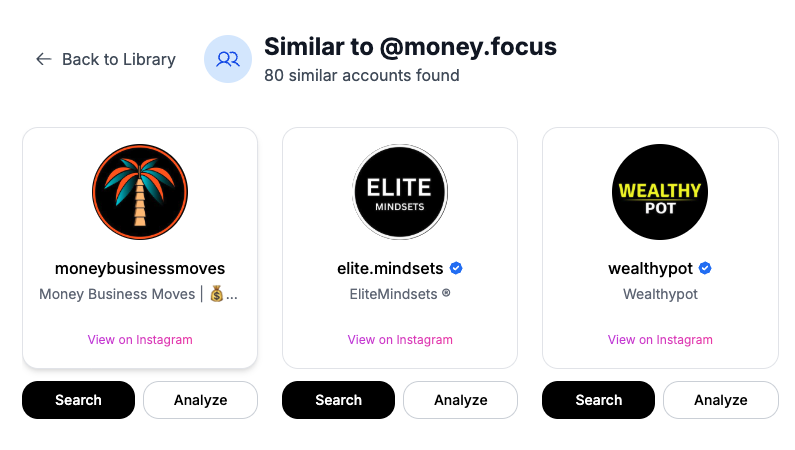The width and height of the screenshot is (795, 450).
Task: Open the Wealthy Pot profile picture
Action: 660,192
